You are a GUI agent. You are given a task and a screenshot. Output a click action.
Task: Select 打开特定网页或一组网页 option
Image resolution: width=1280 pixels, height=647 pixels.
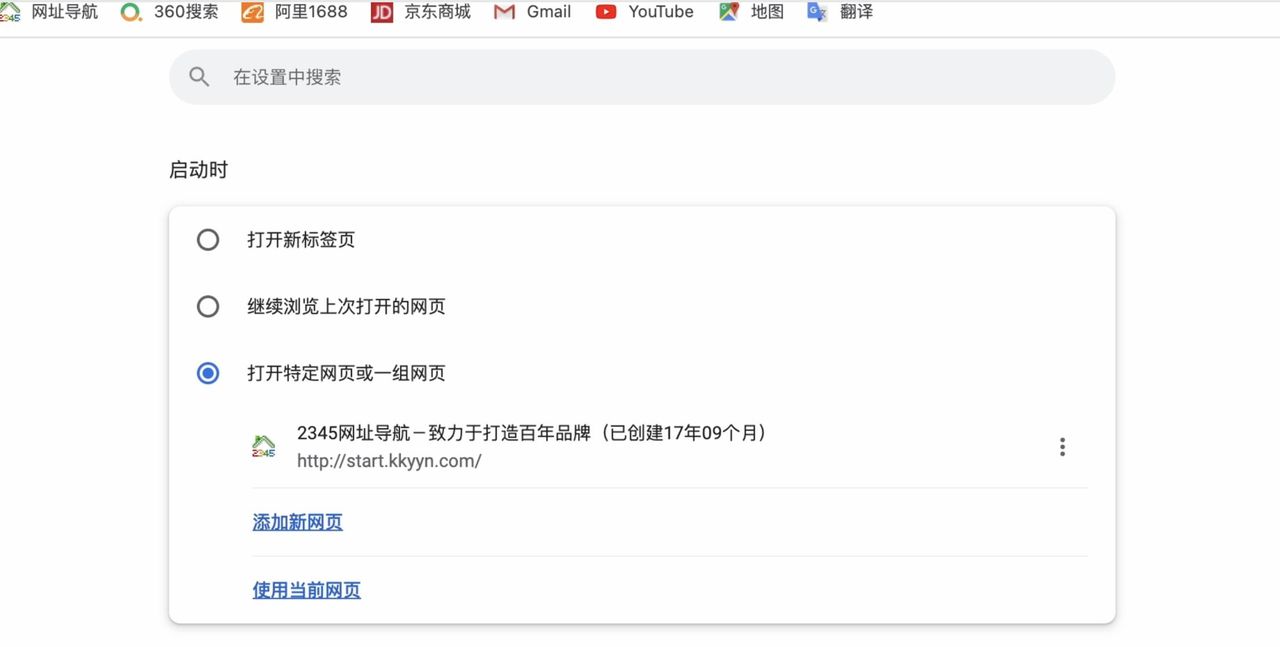(x=207, y=373)
